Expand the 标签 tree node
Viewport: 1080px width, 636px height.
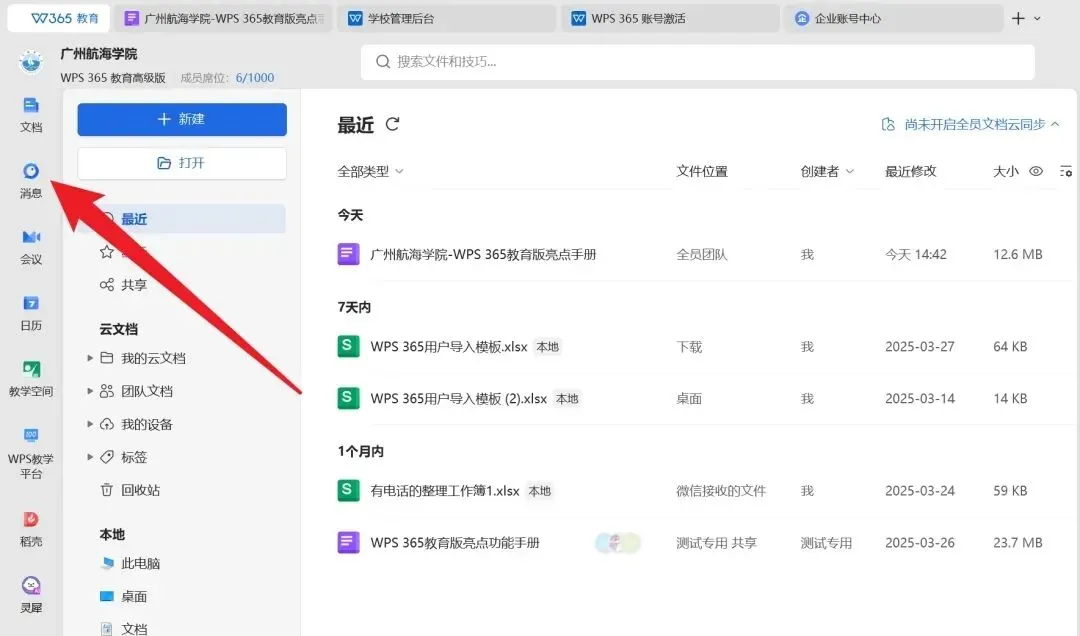90,457
